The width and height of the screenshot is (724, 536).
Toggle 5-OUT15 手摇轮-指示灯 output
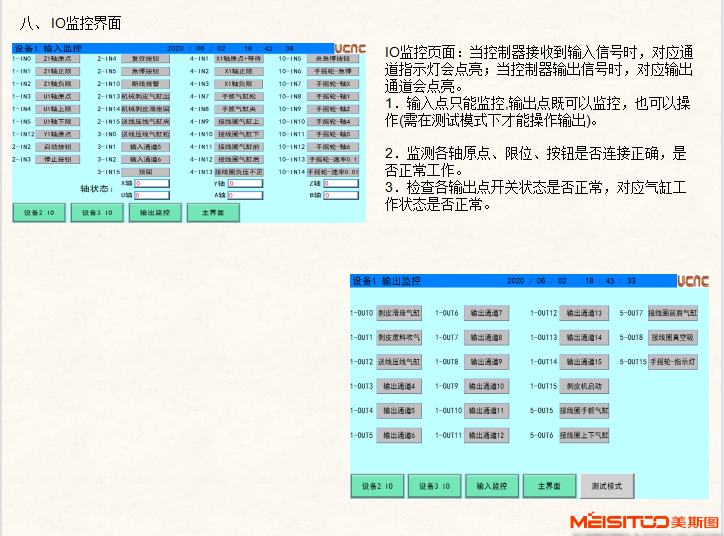click(x=673, y=361)
